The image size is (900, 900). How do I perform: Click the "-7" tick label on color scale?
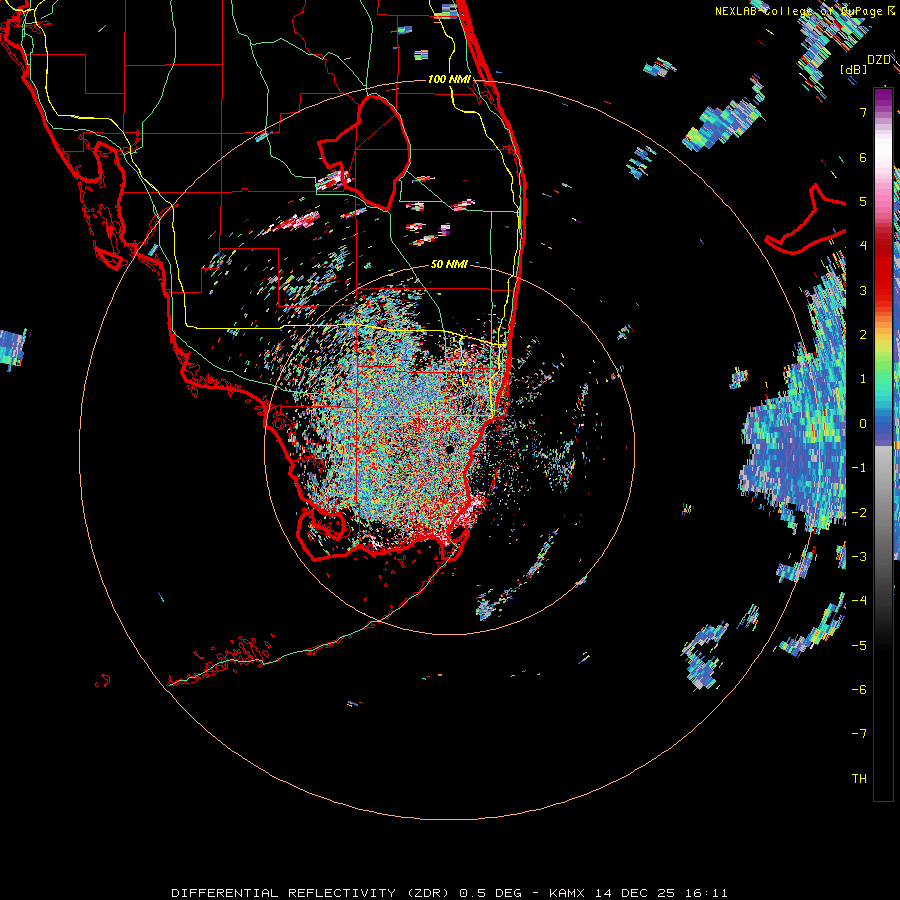[859, 734]
